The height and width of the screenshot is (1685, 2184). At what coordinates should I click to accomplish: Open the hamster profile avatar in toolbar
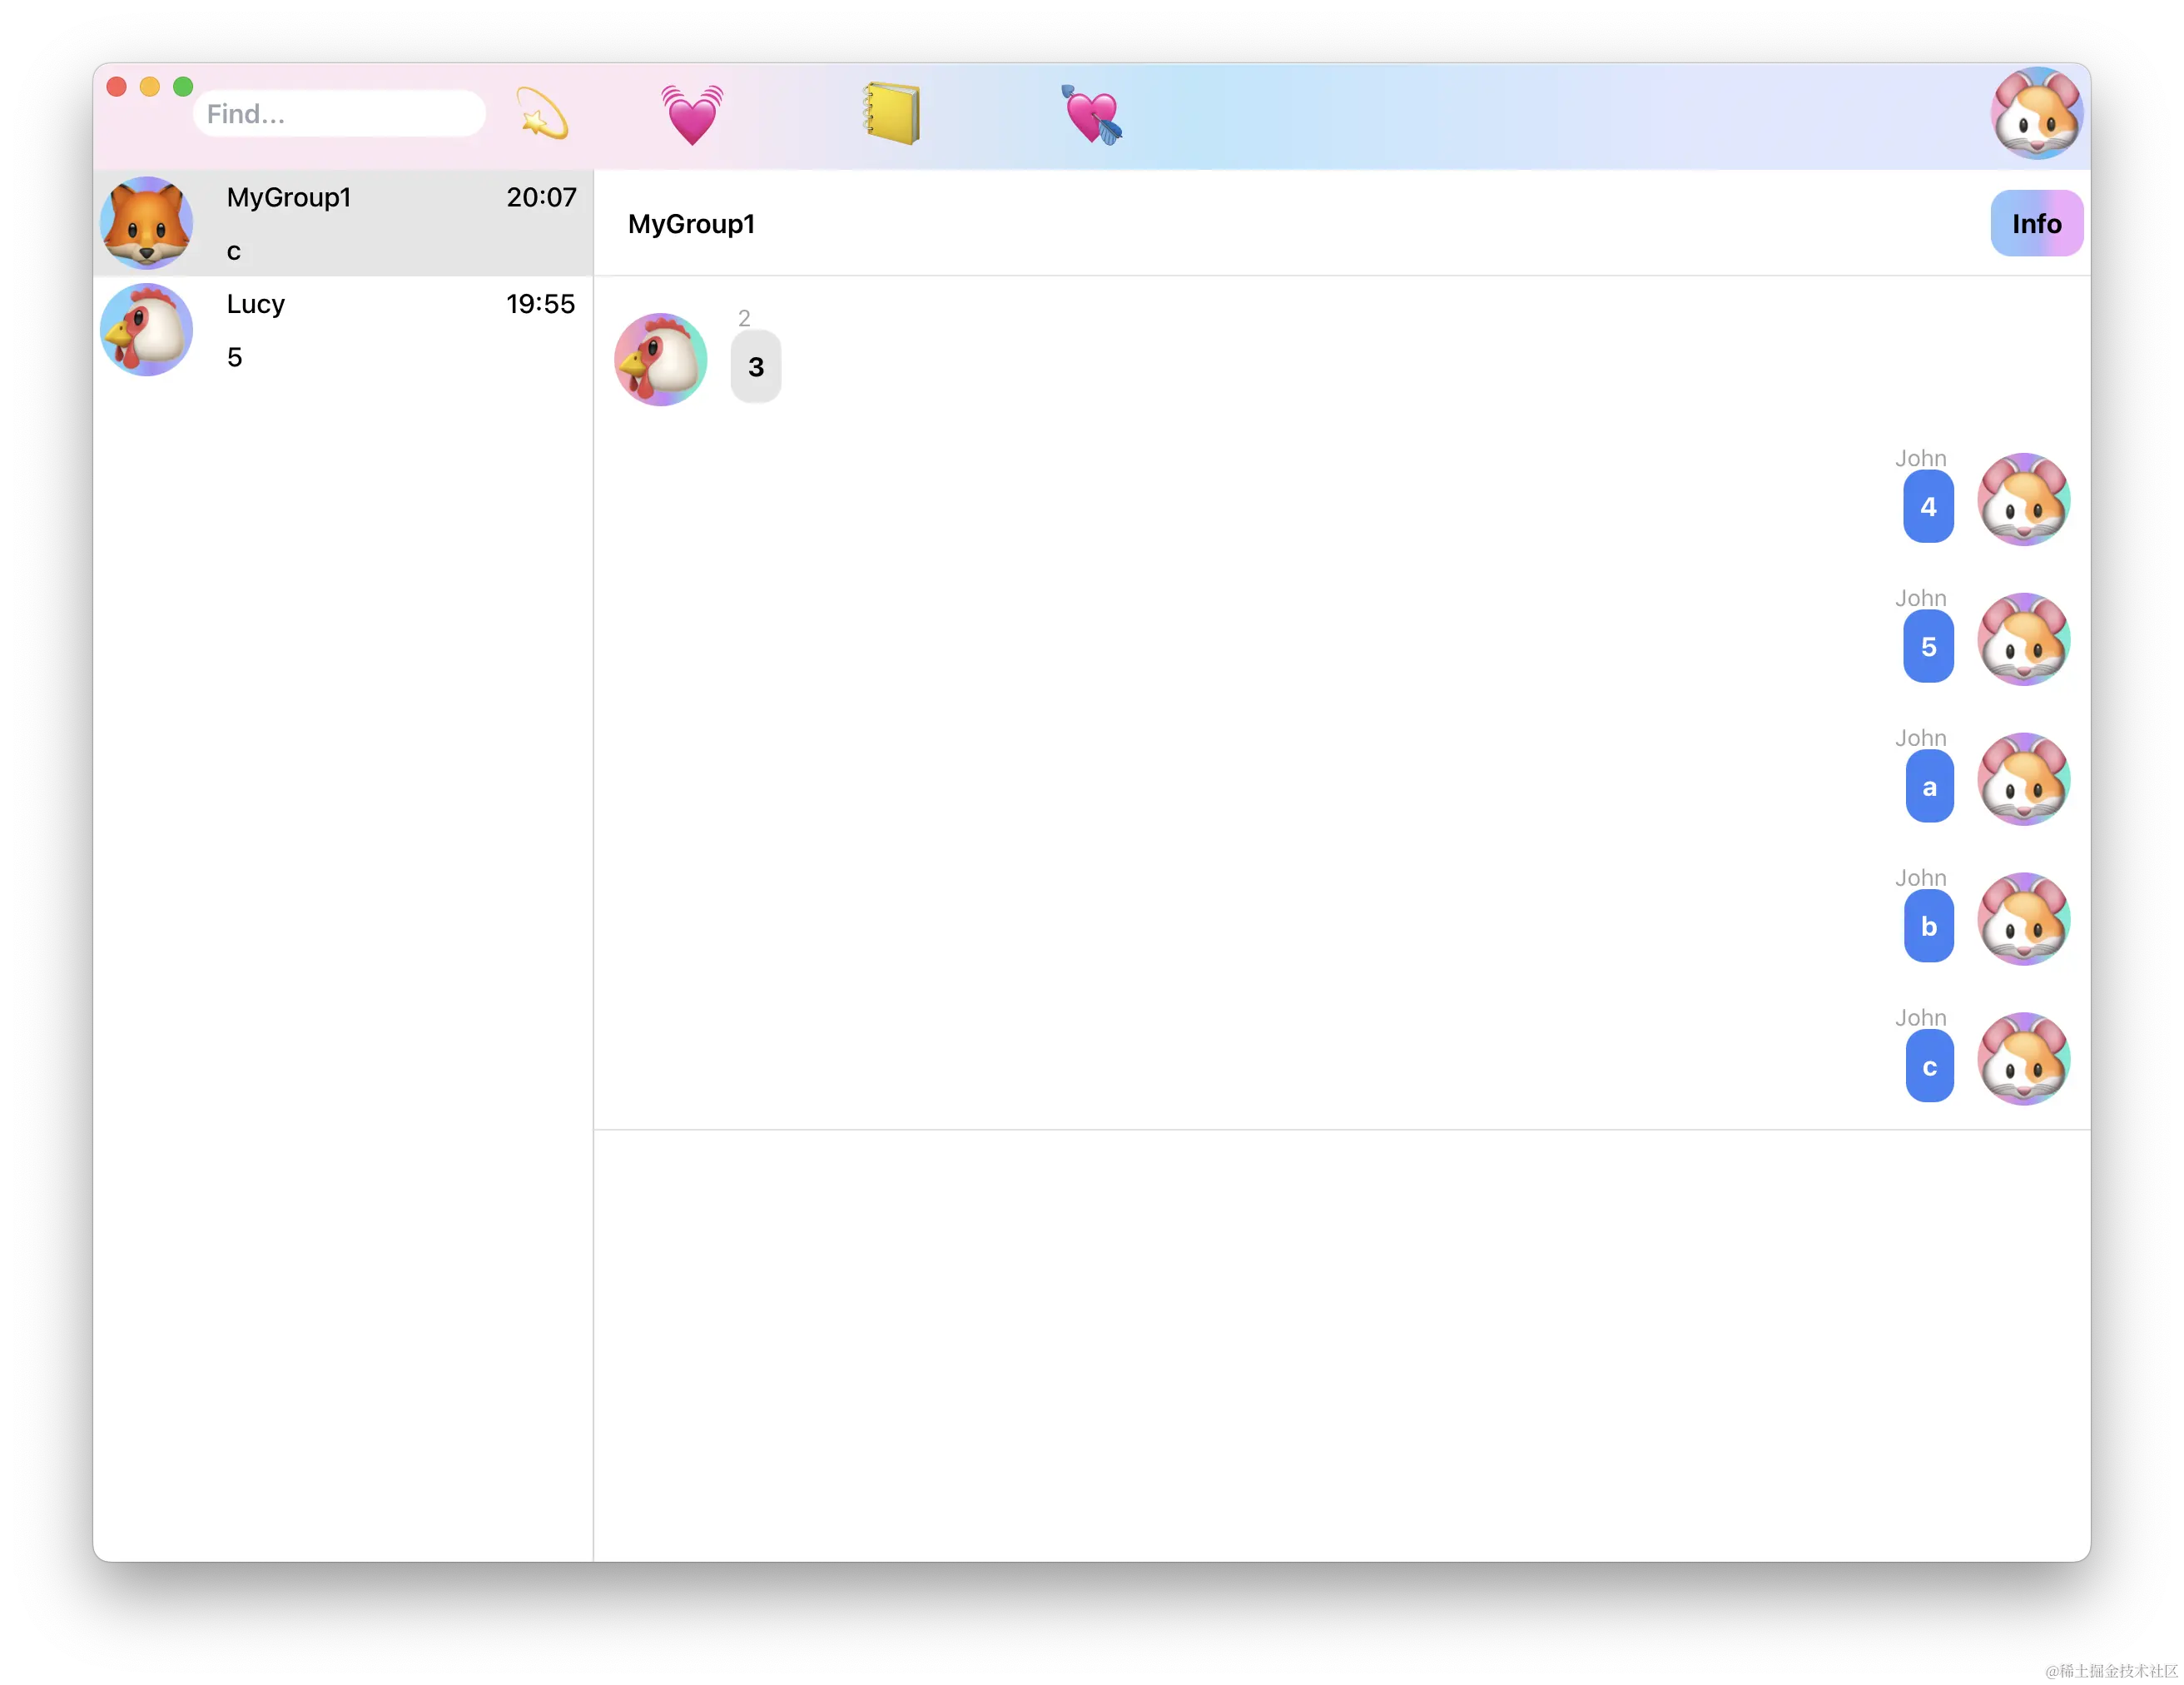click(2036, 114)
